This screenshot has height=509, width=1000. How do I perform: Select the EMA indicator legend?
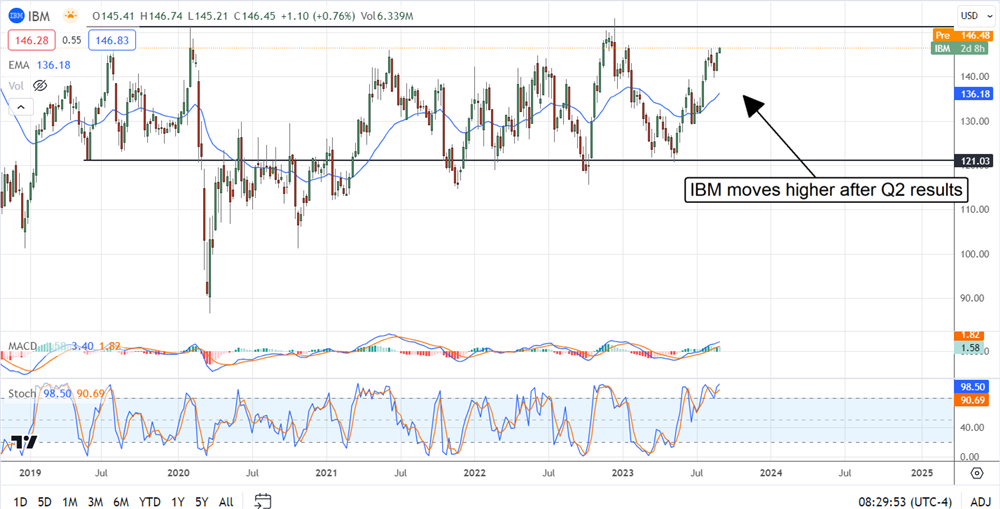pos(19,65)
